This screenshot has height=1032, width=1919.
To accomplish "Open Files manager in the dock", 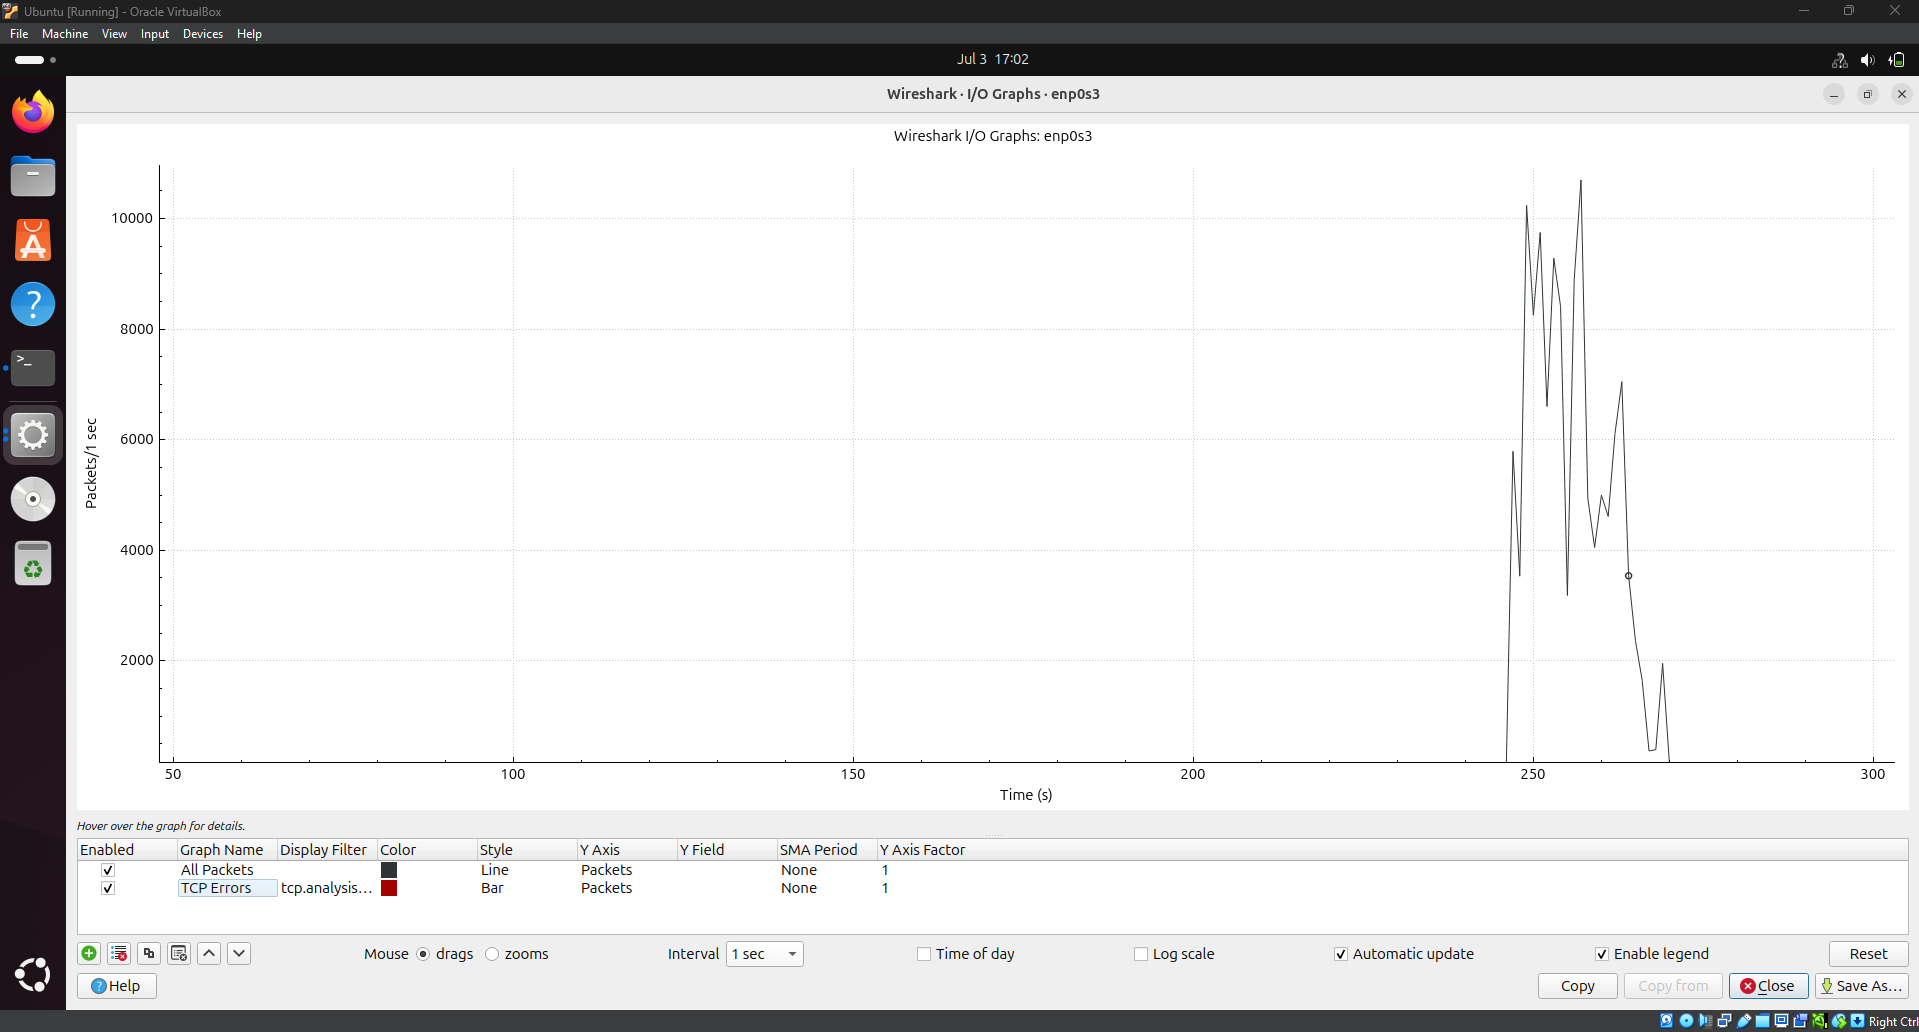I will pos(33,176).
